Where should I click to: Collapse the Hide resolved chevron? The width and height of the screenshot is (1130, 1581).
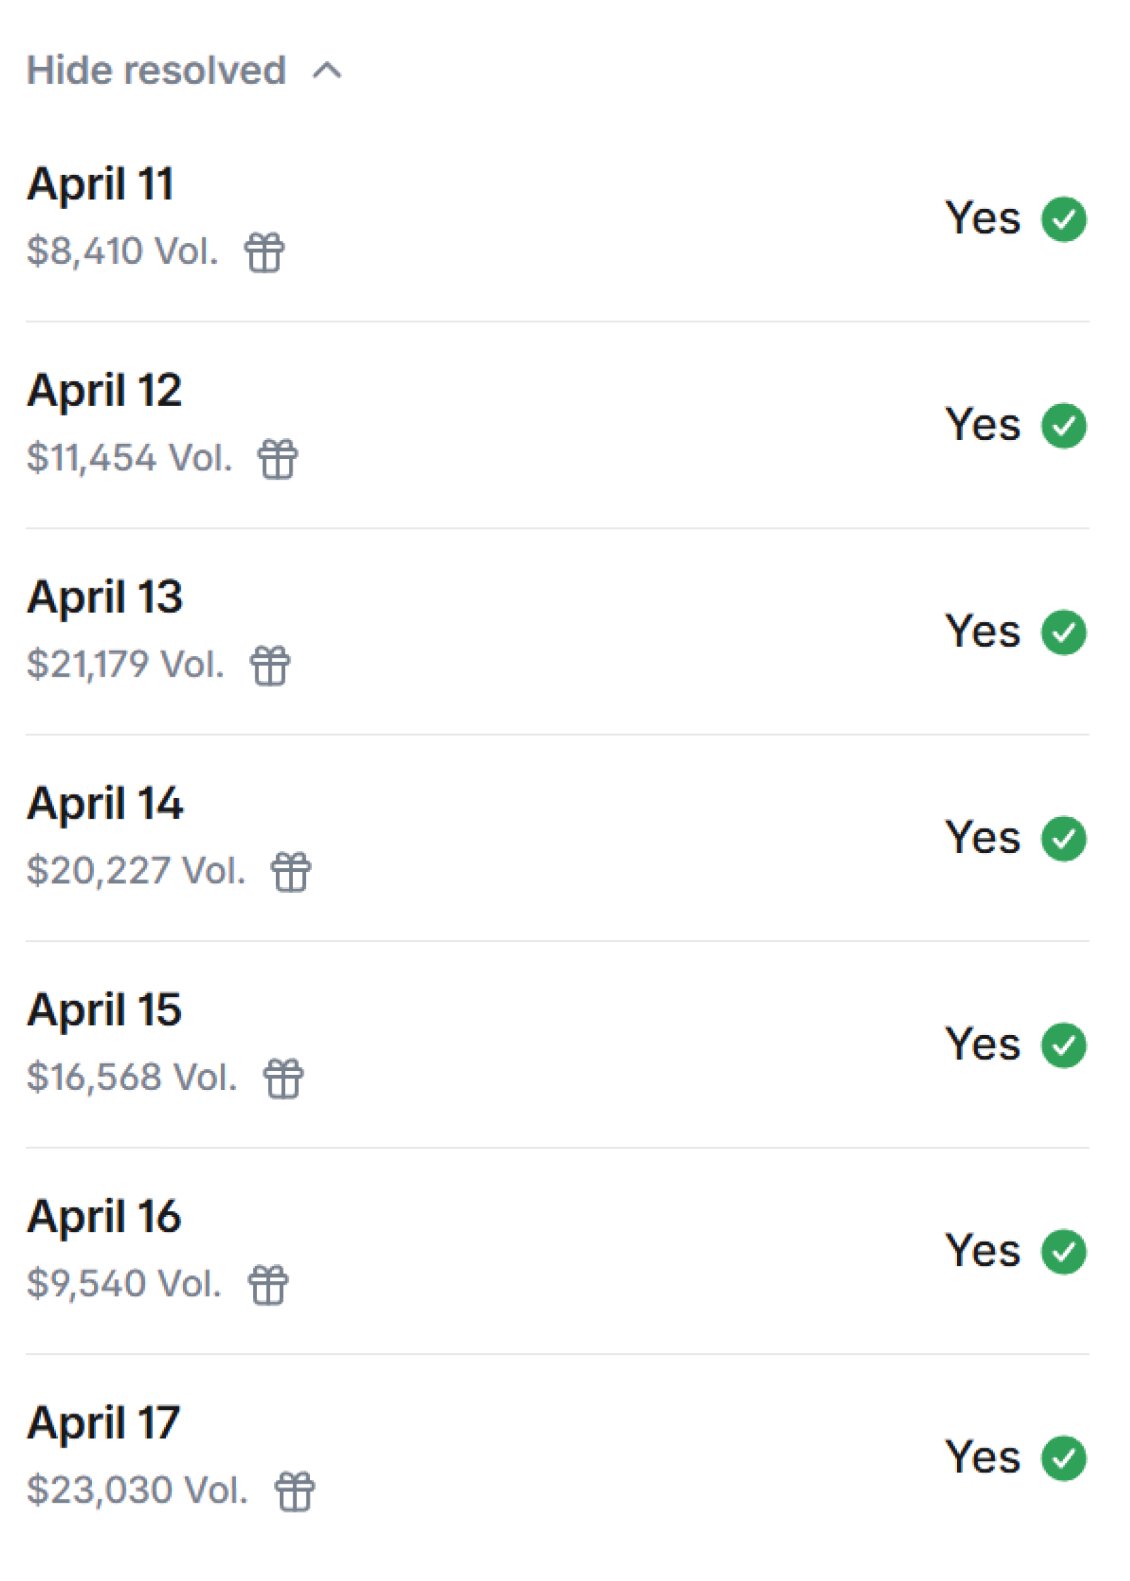tap(327, 71)
